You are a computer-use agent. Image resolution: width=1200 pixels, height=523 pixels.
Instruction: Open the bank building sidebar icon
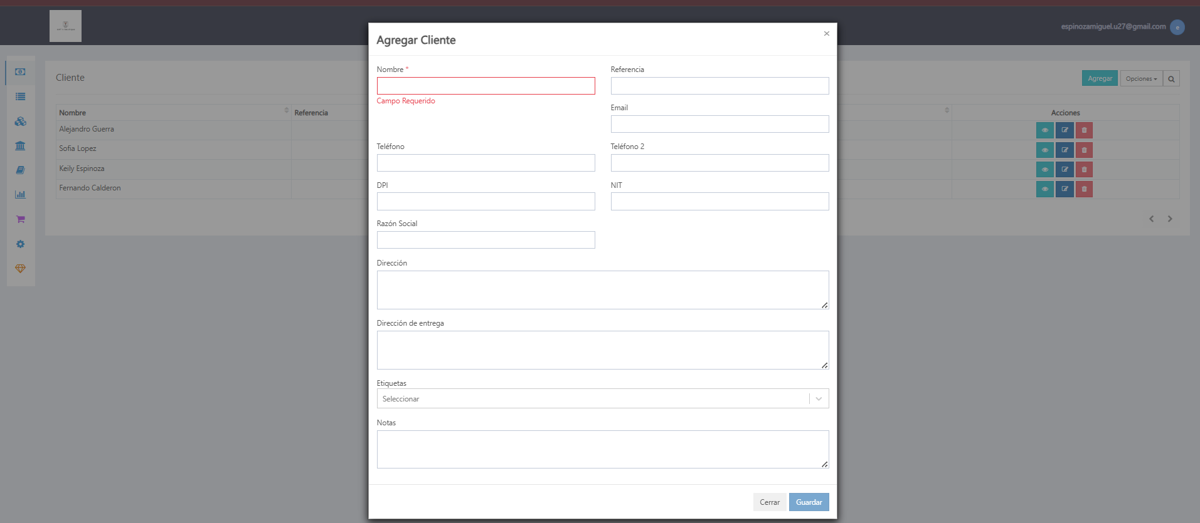coord(20,146)
